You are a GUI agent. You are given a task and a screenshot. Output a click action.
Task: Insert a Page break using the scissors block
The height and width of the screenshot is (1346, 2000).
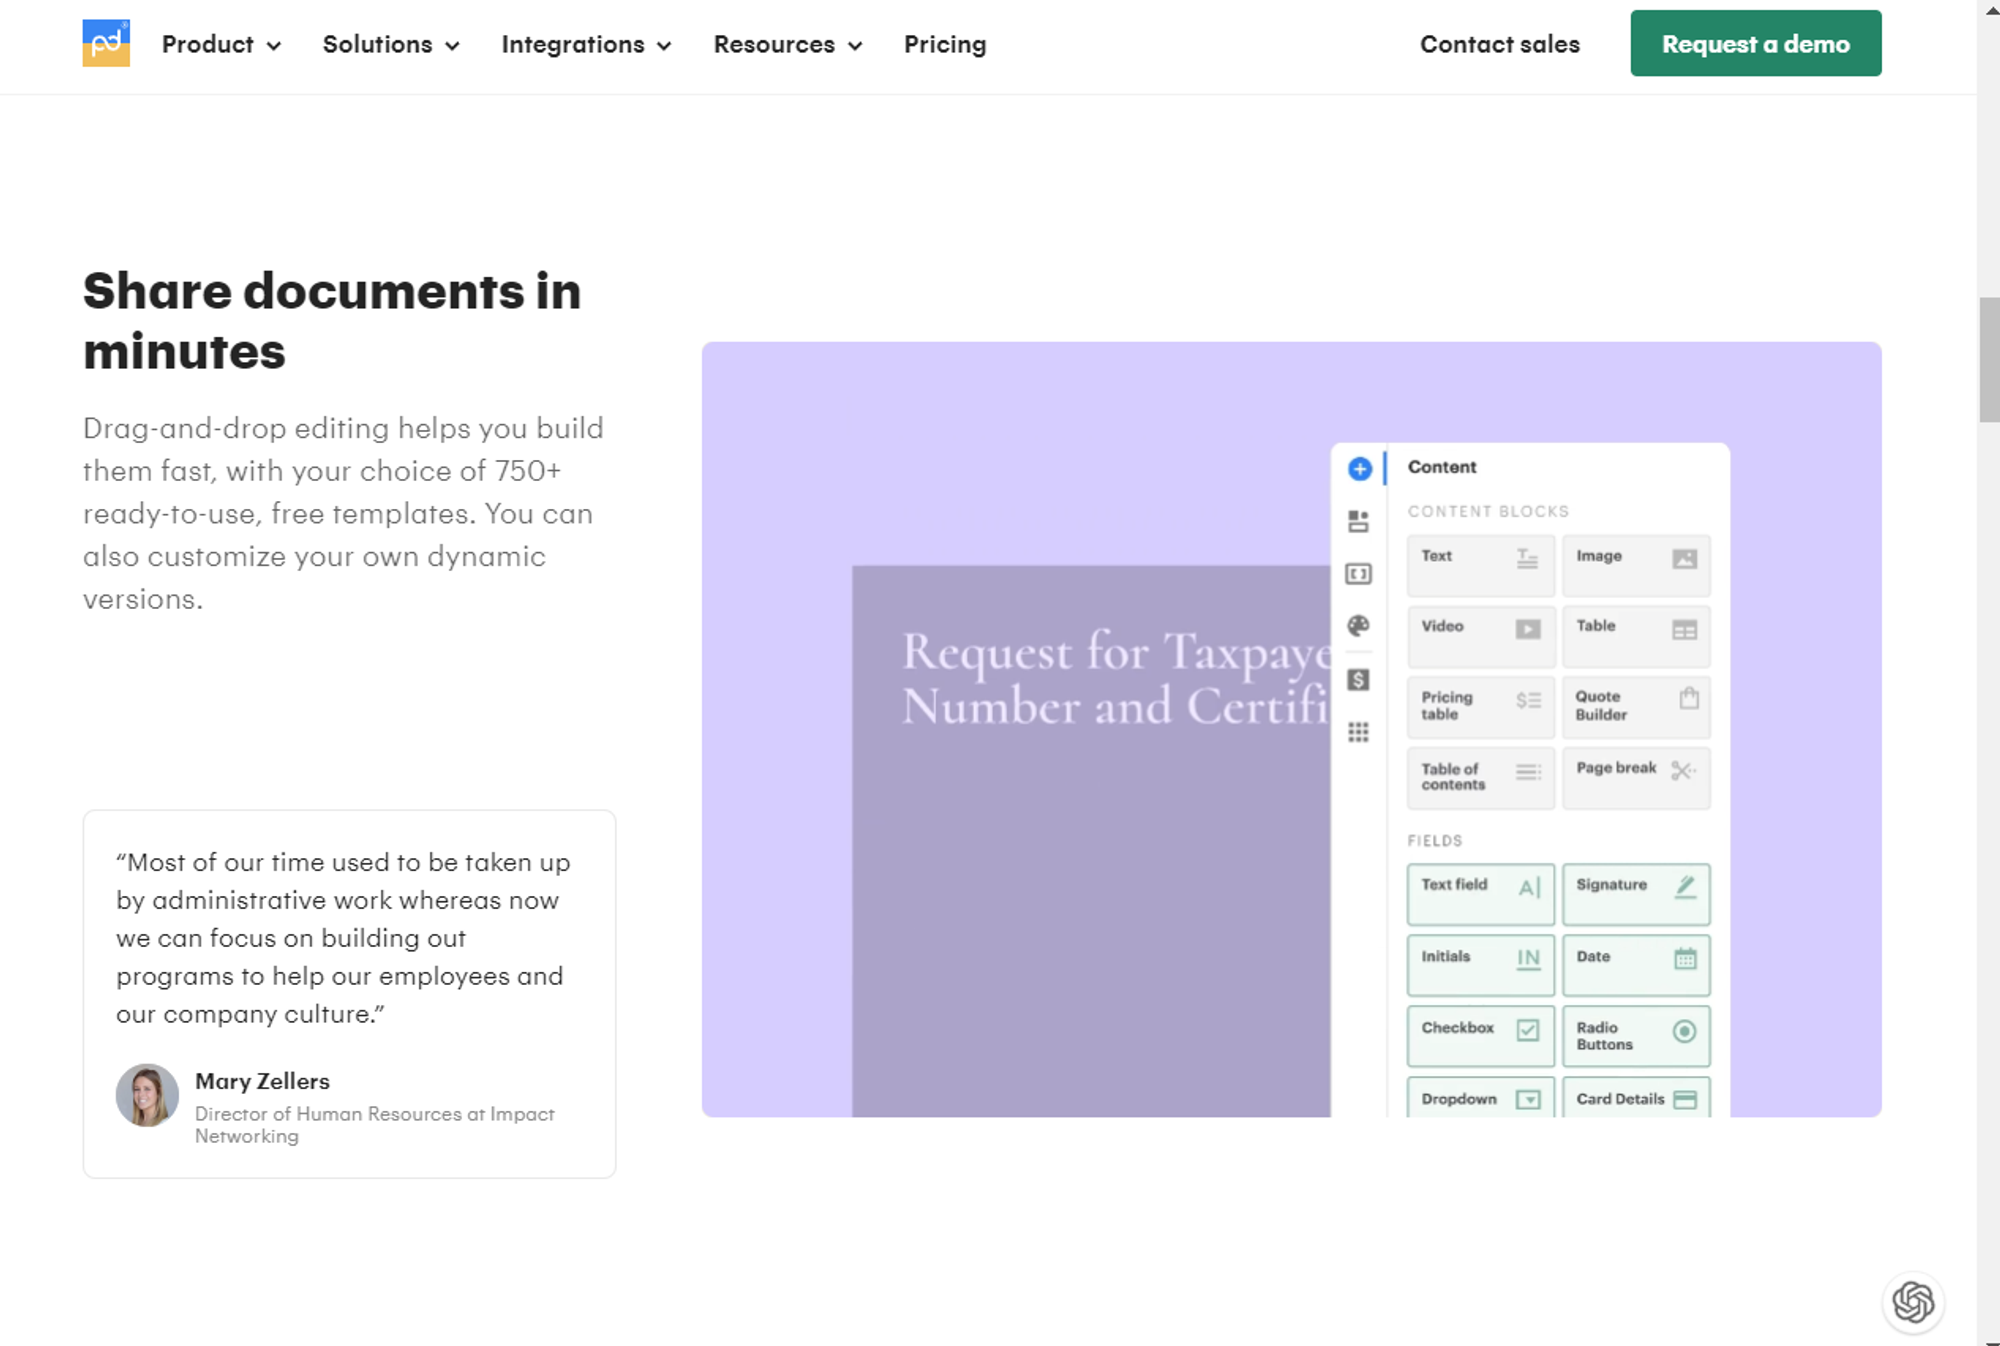coord(1636,777)
